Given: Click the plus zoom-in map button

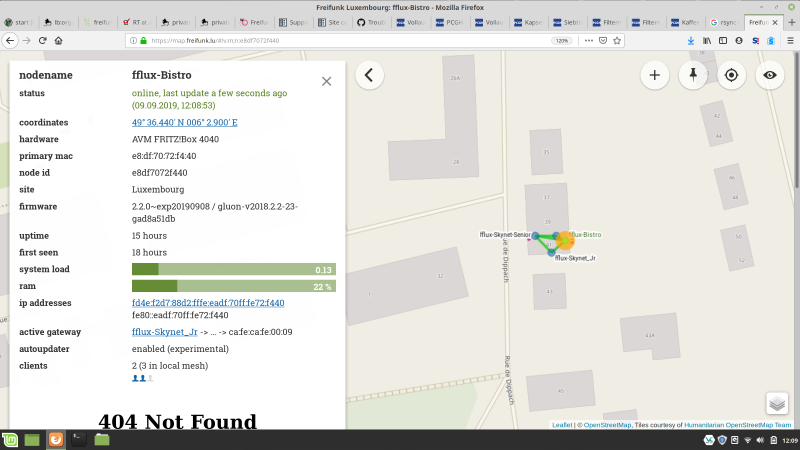Looking at the screenshot, I should tap(655, 75).
